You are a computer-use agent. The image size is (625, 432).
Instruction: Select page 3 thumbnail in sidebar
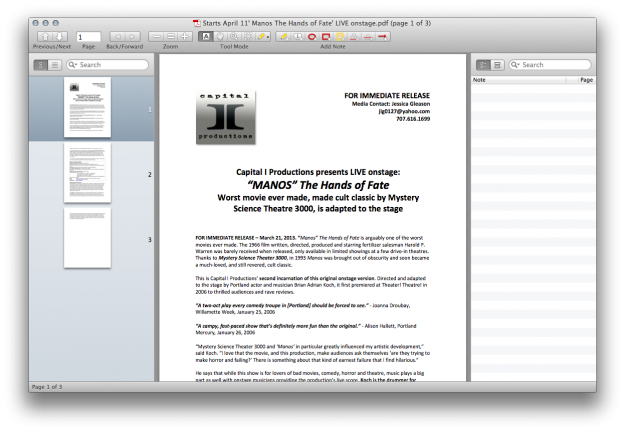[87, 238]
